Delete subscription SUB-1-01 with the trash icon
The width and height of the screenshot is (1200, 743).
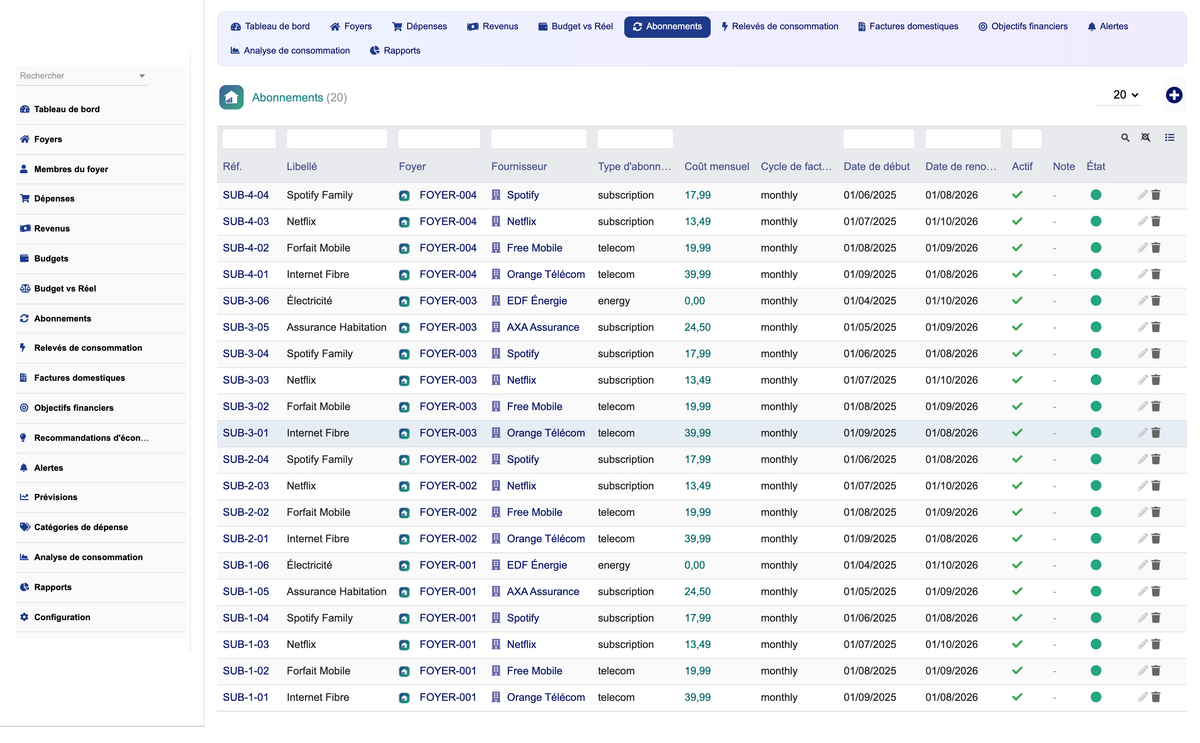pos(1156,697)
